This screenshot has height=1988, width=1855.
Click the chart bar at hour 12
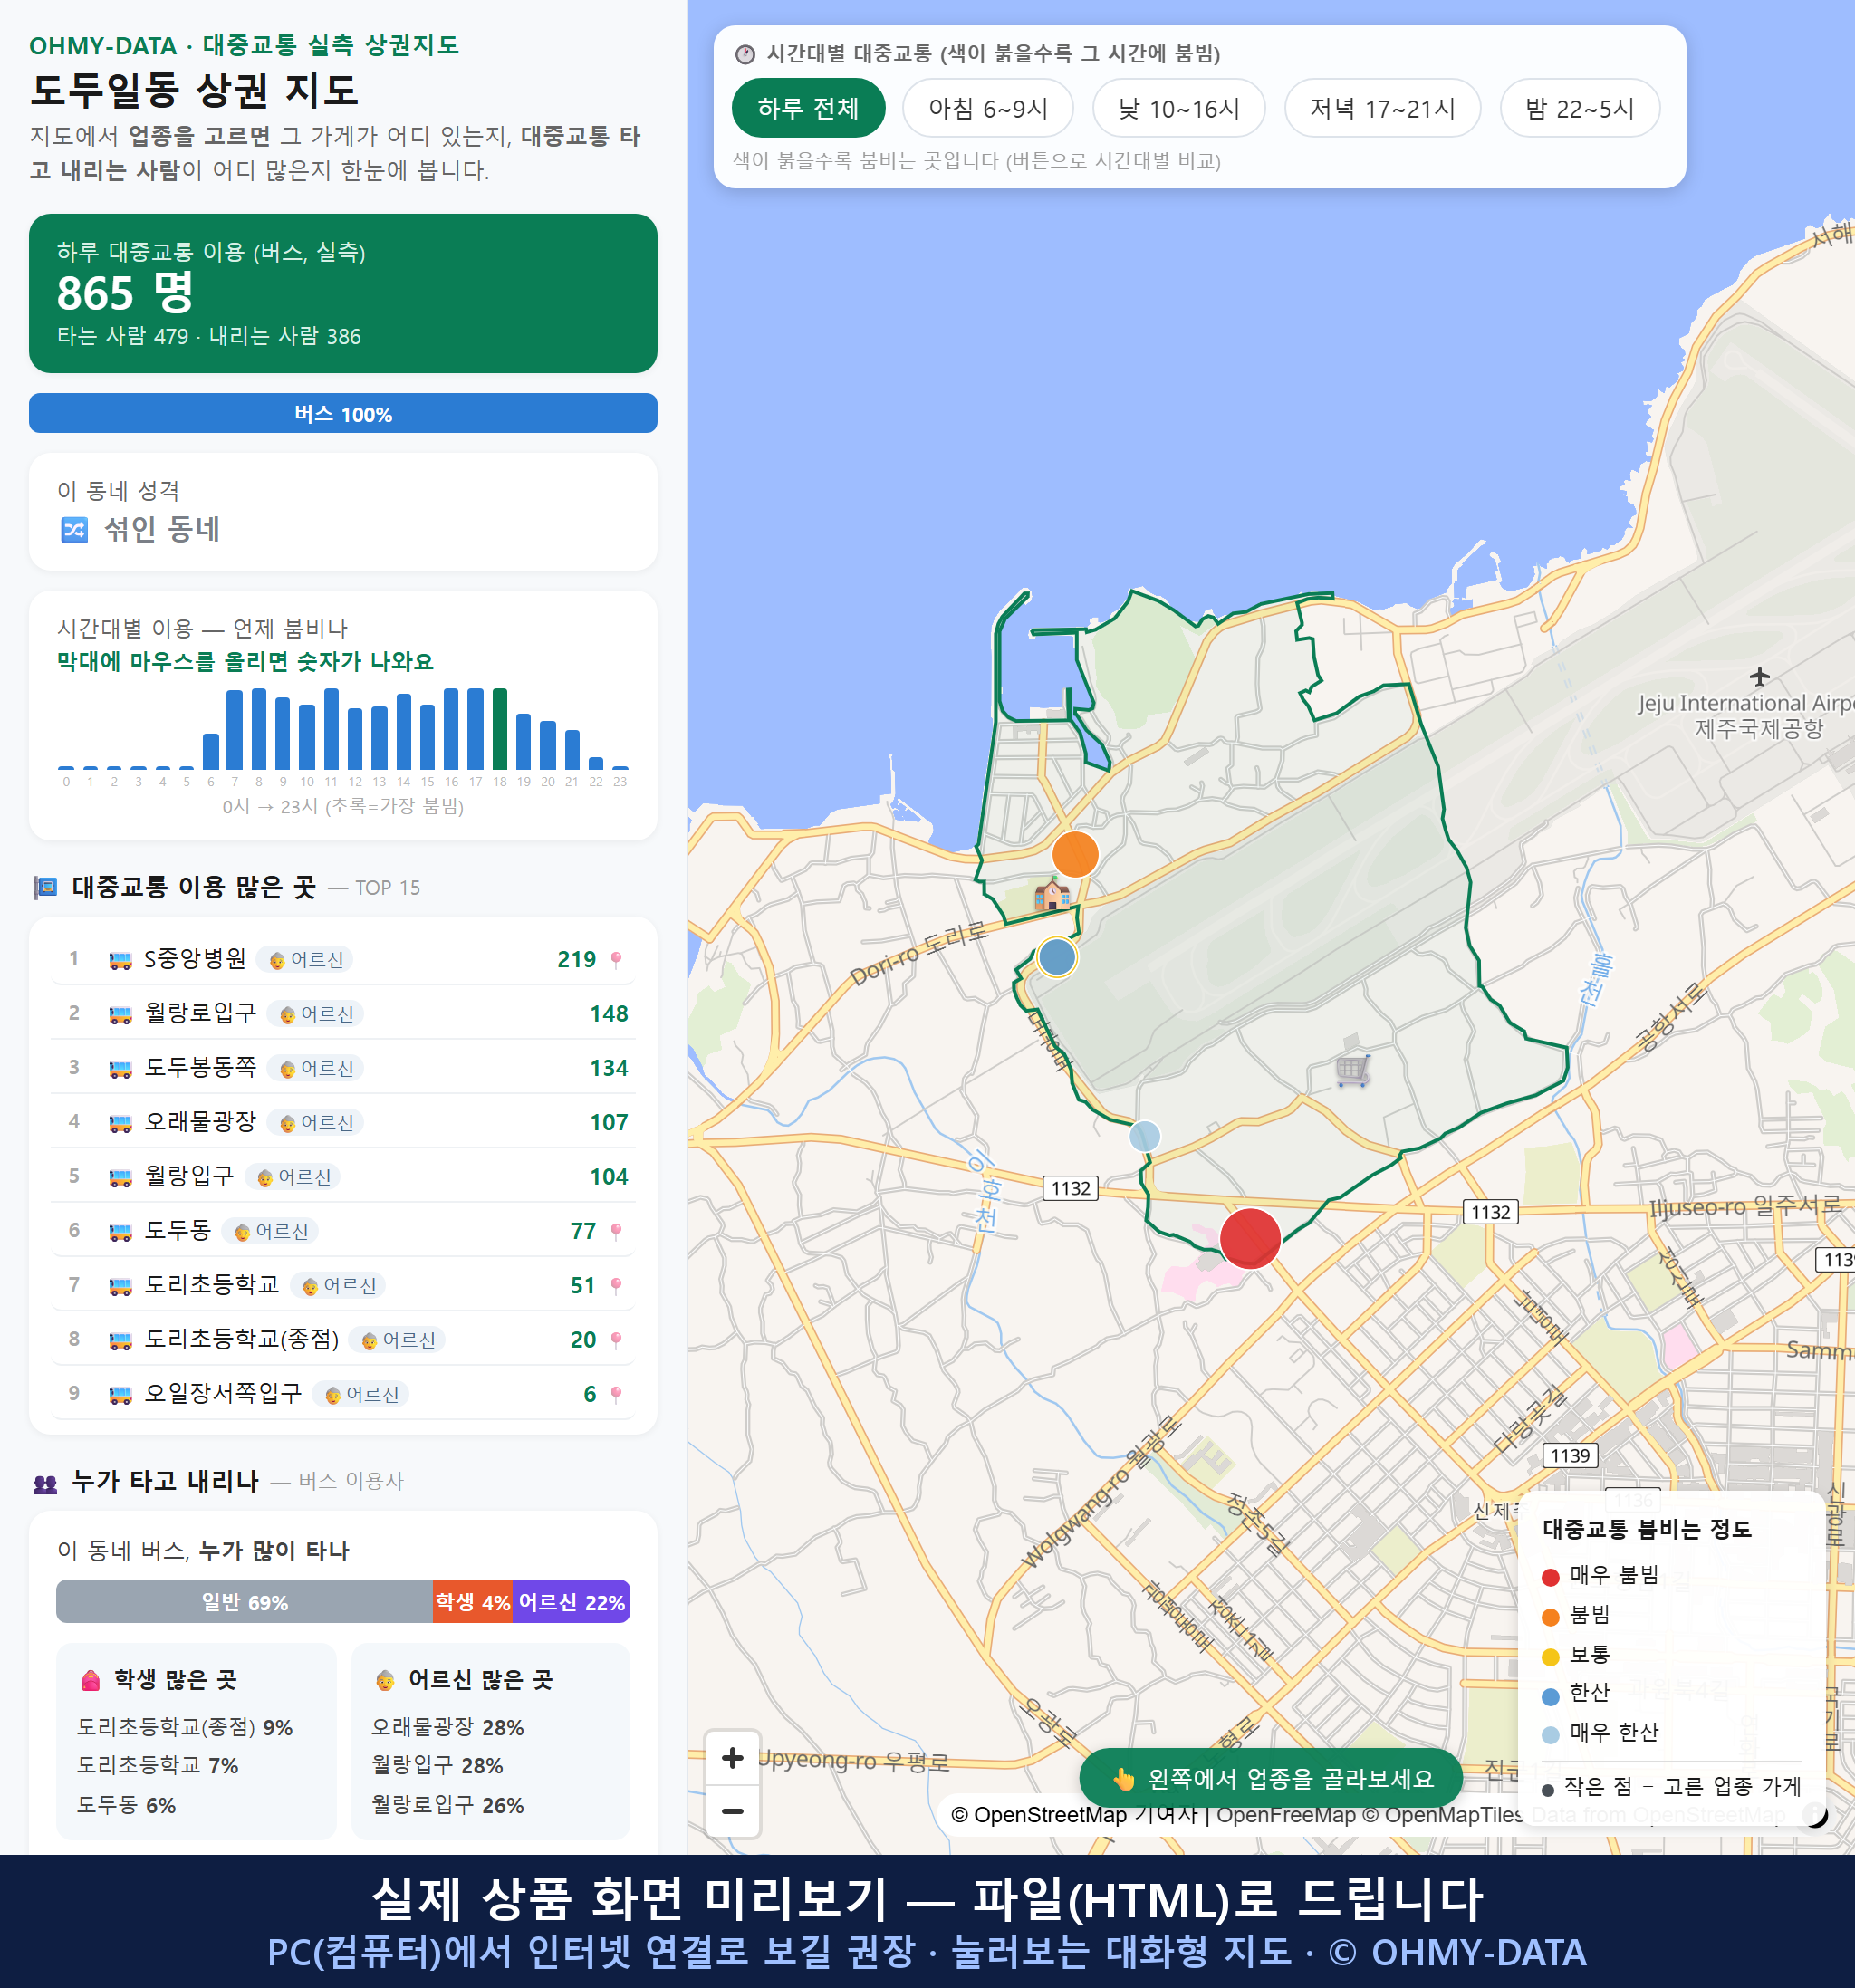tap(355, 739)
